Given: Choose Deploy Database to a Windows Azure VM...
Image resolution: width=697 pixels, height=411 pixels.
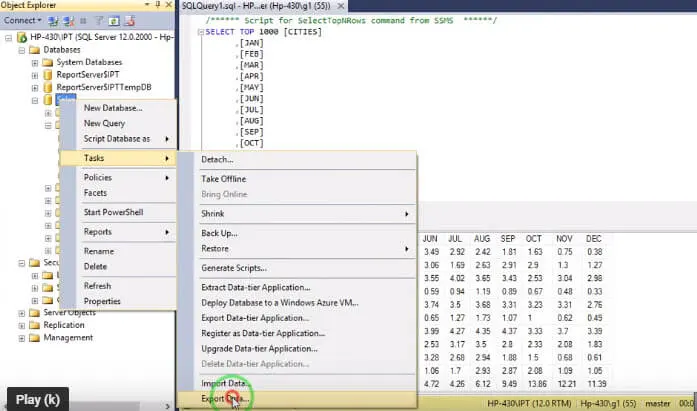Looking at the screenshot, I should coord(297,303).
